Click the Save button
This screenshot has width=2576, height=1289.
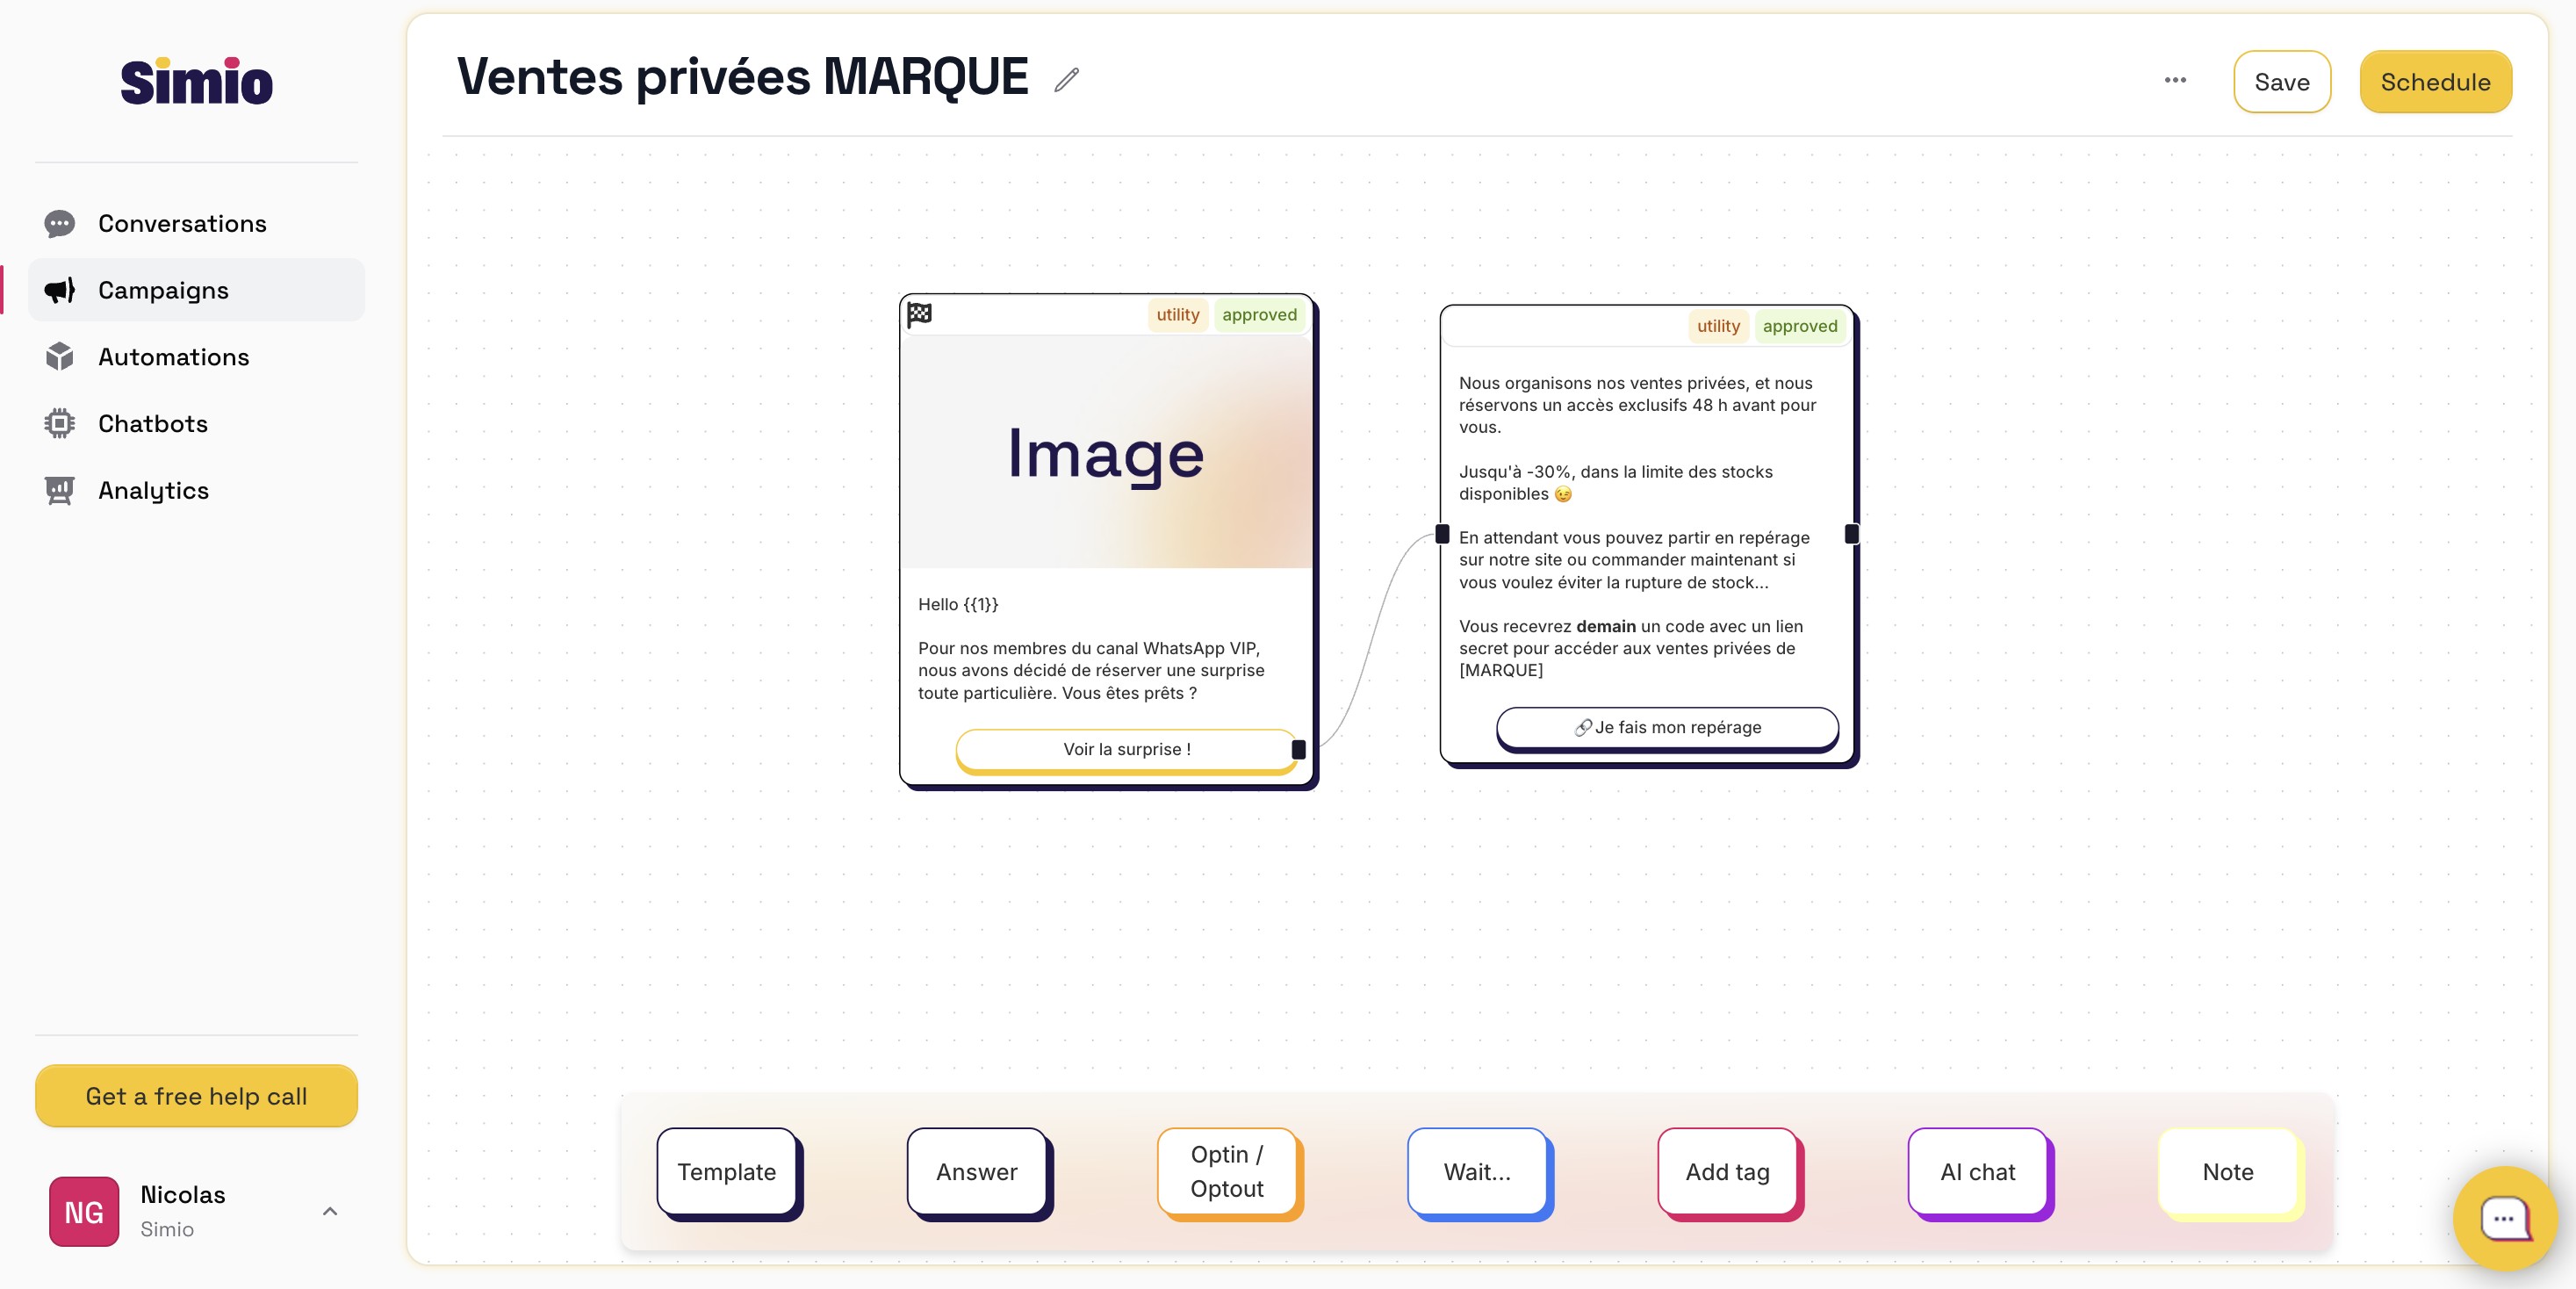coord(2281,82)
